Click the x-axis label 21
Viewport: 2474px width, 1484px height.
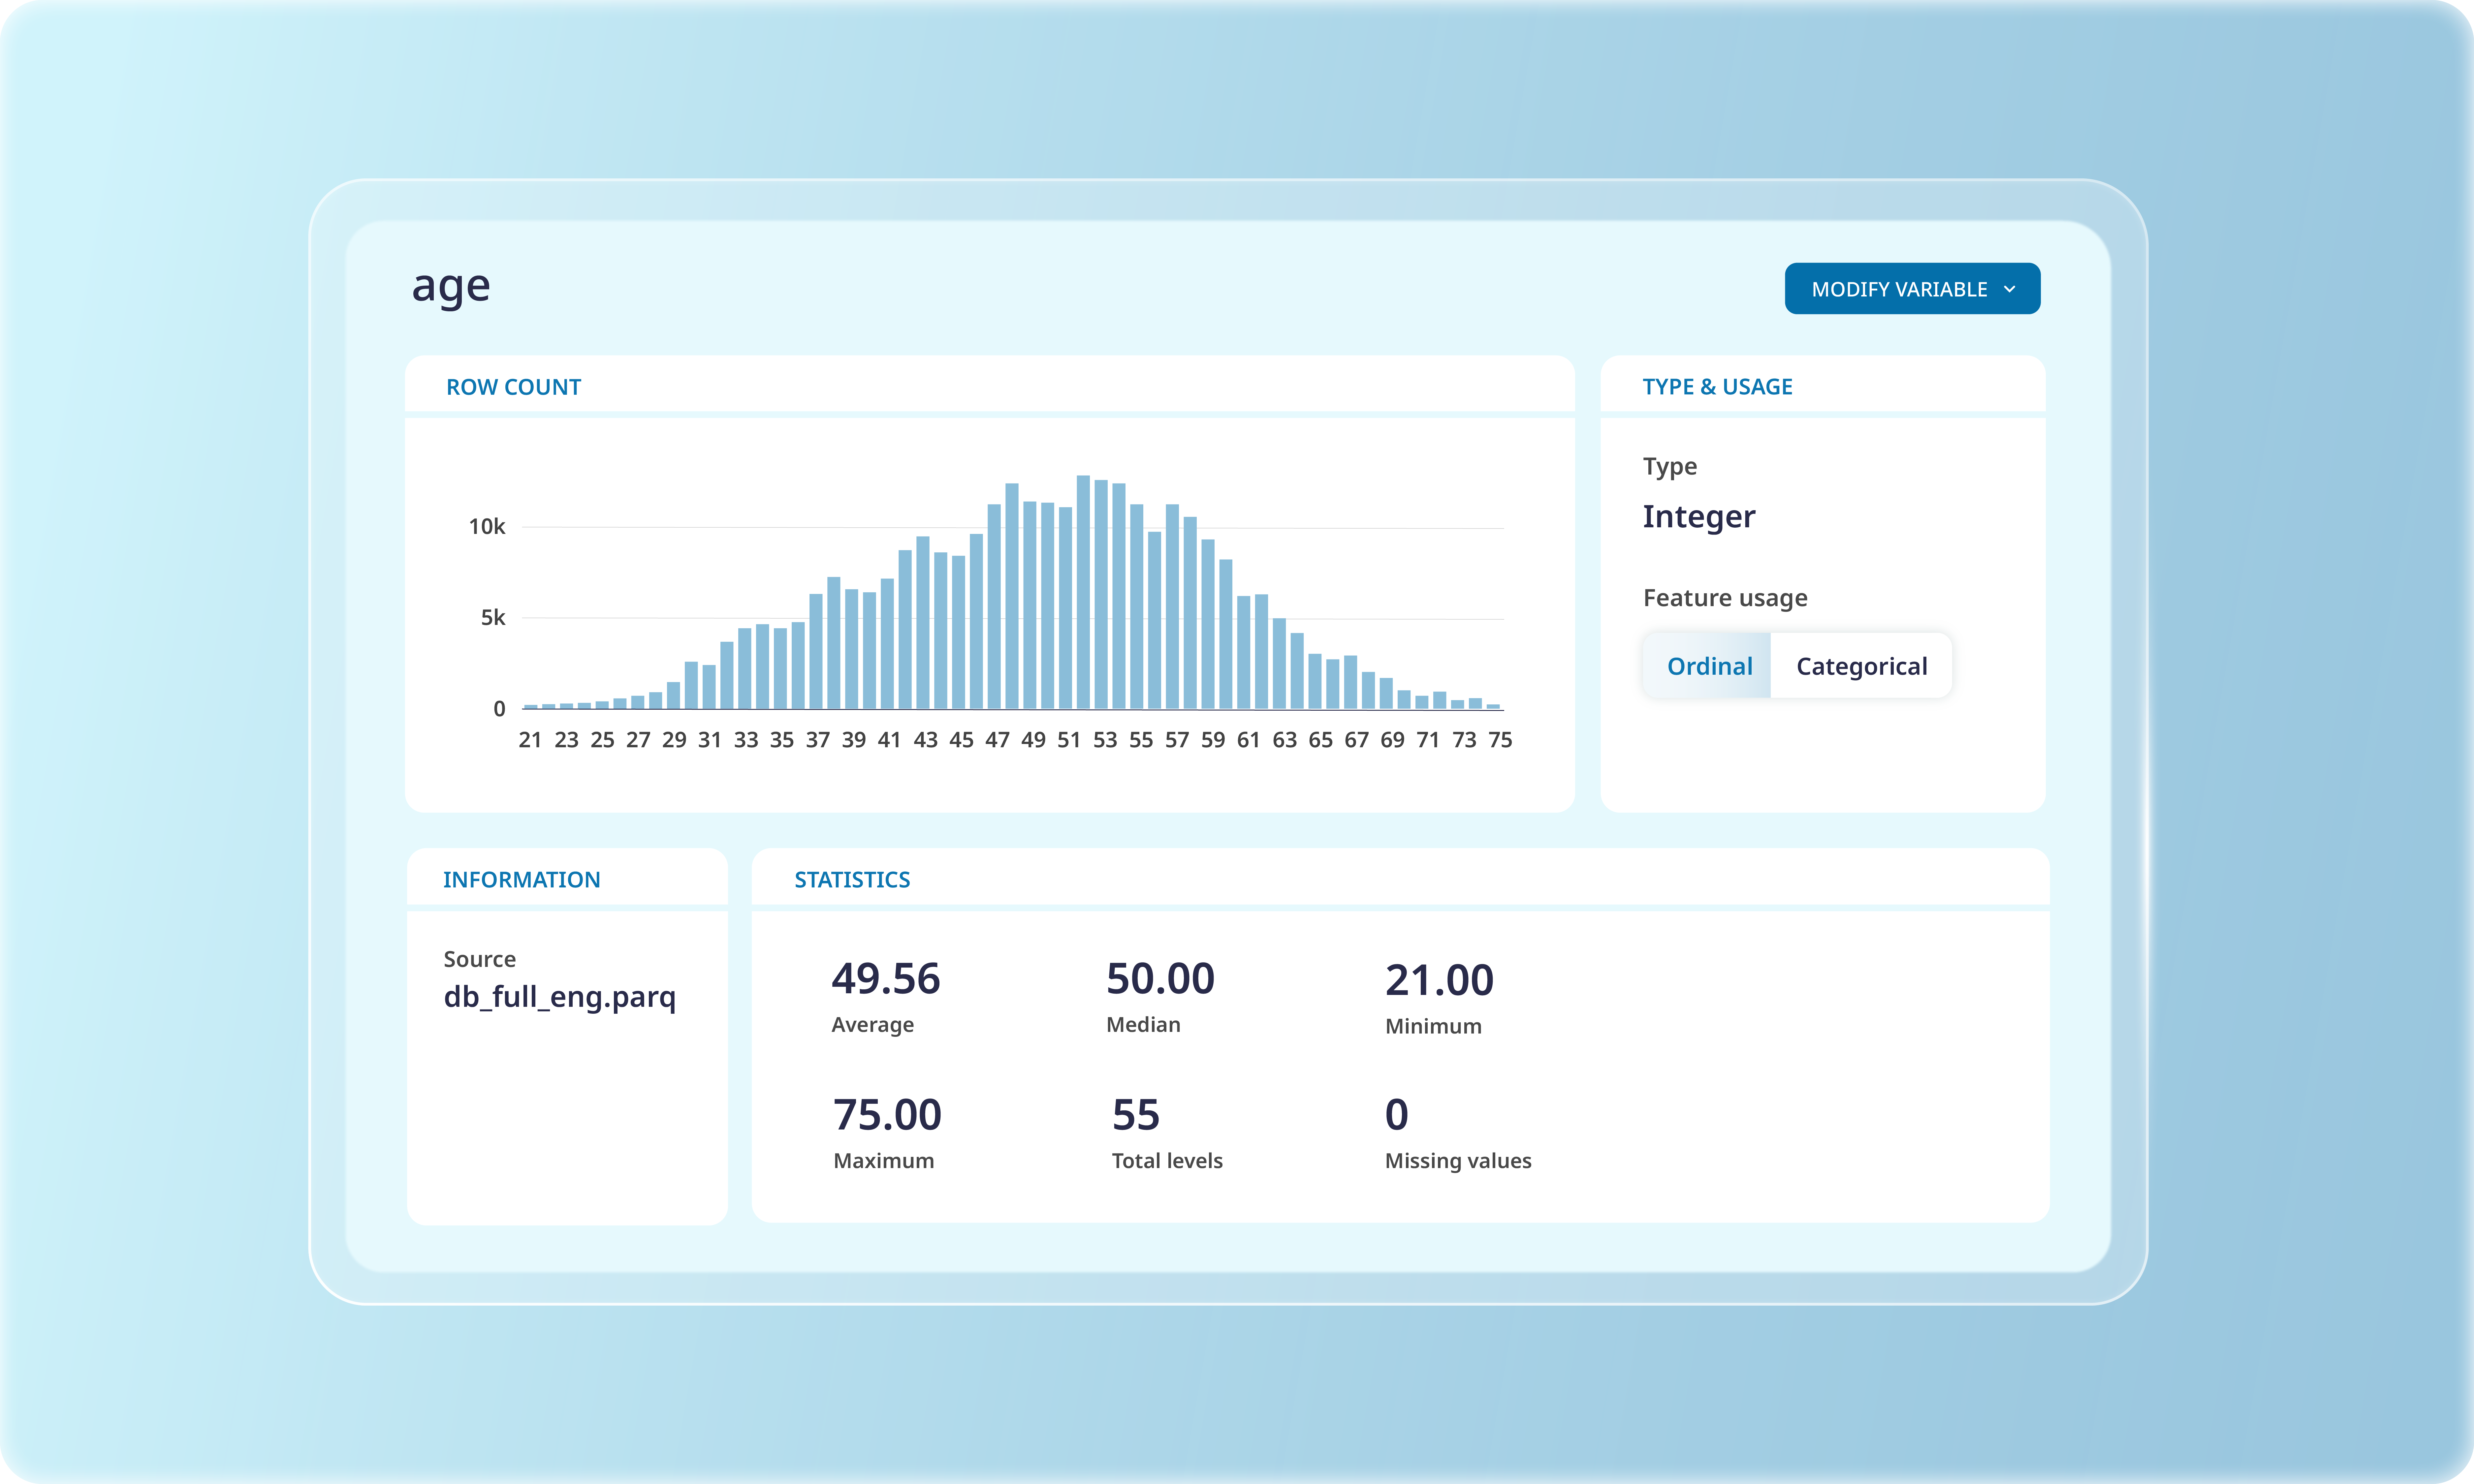pyautogui.click(x=530, y=740)
